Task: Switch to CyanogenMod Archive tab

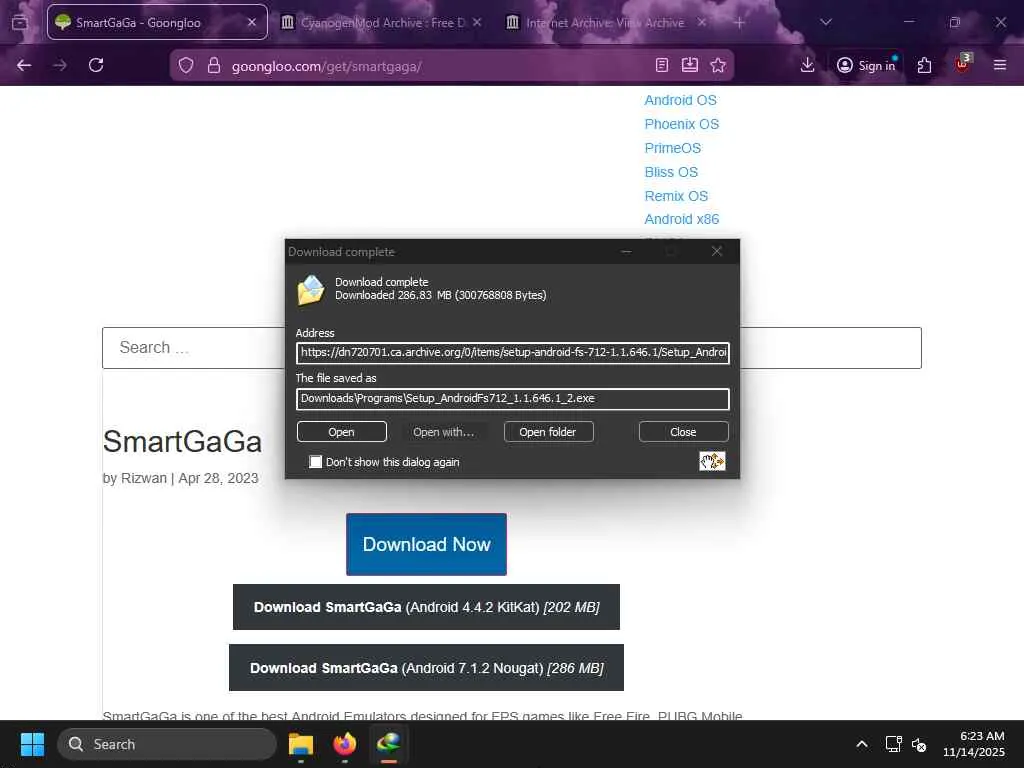Action: click(x=382, y=22)
